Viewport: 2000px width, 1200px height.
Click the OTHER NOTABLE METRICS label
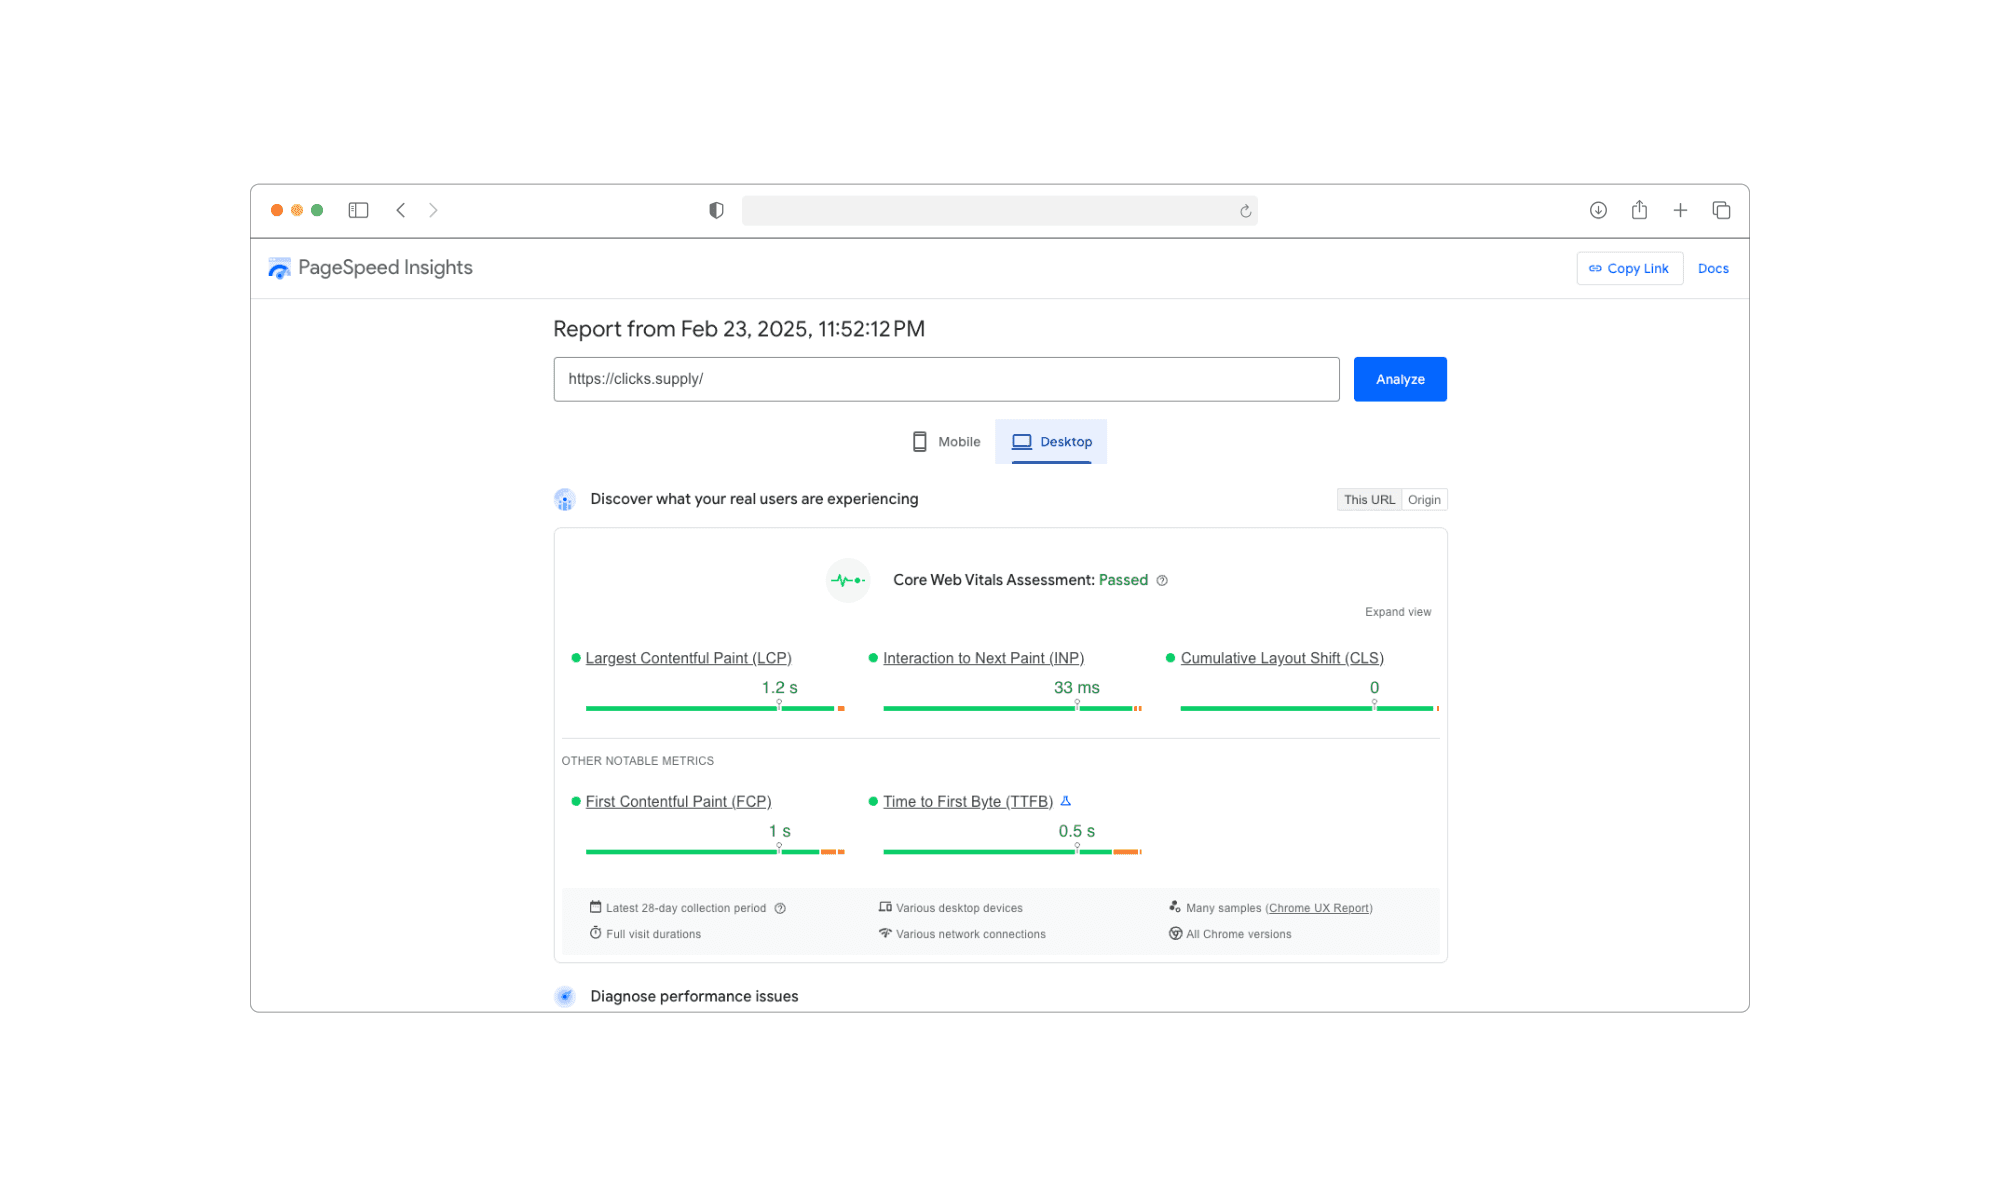tap(638, 761)
